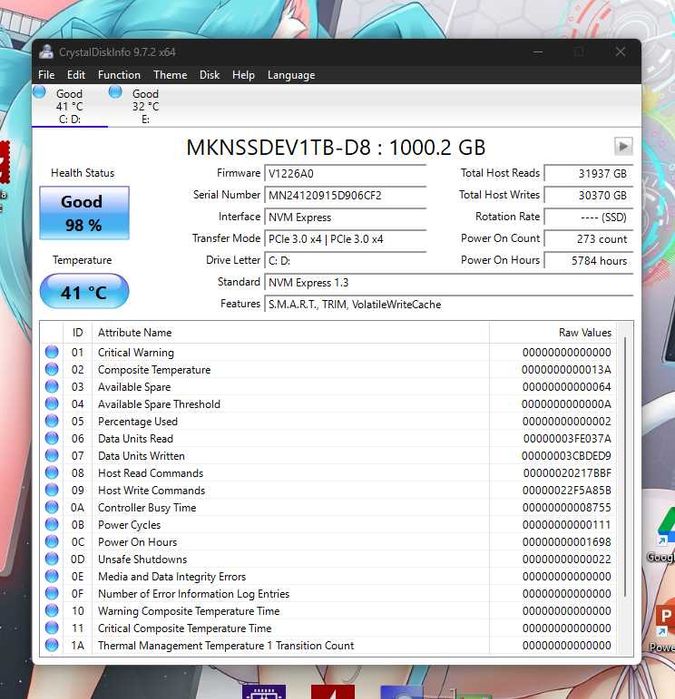Click the blue status orb for Composite Temperature
Image resolution: width=675 pixels, height=699 pixels.
pyautogui.click(x=52, y=369)
